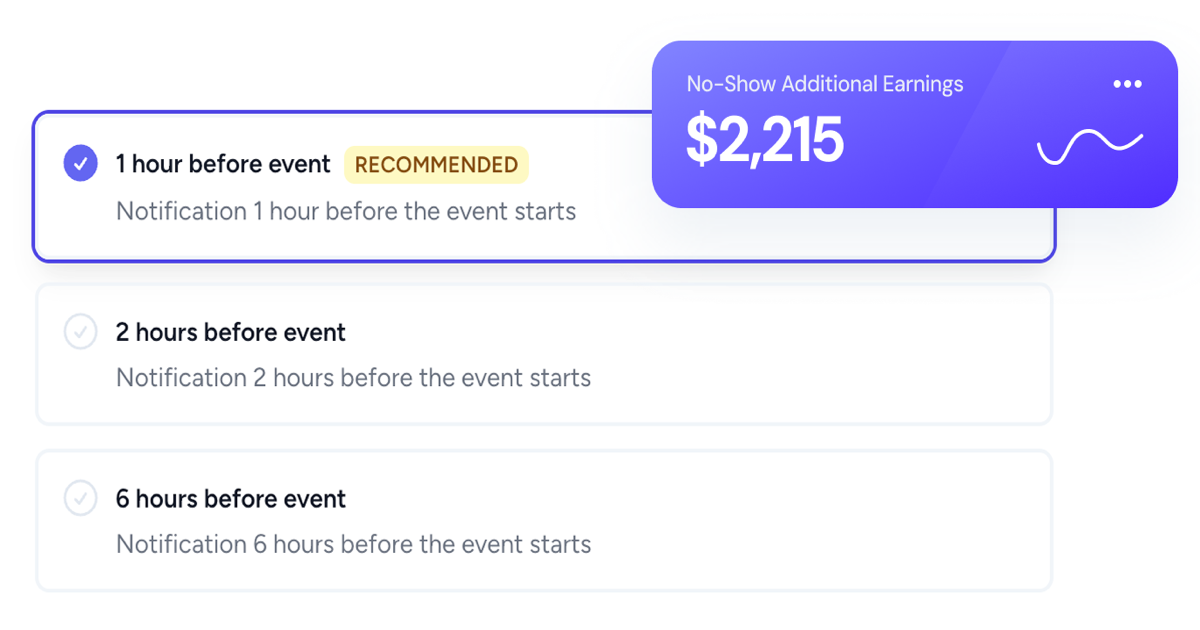Click empty right side of 2 hours option card
Screen dimensions: 1200x630
point(850,355)
